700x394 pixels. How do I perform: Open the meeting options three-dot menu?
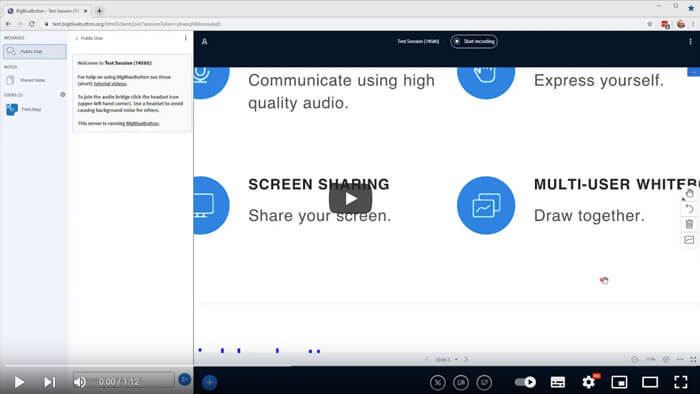coord(690,41)
